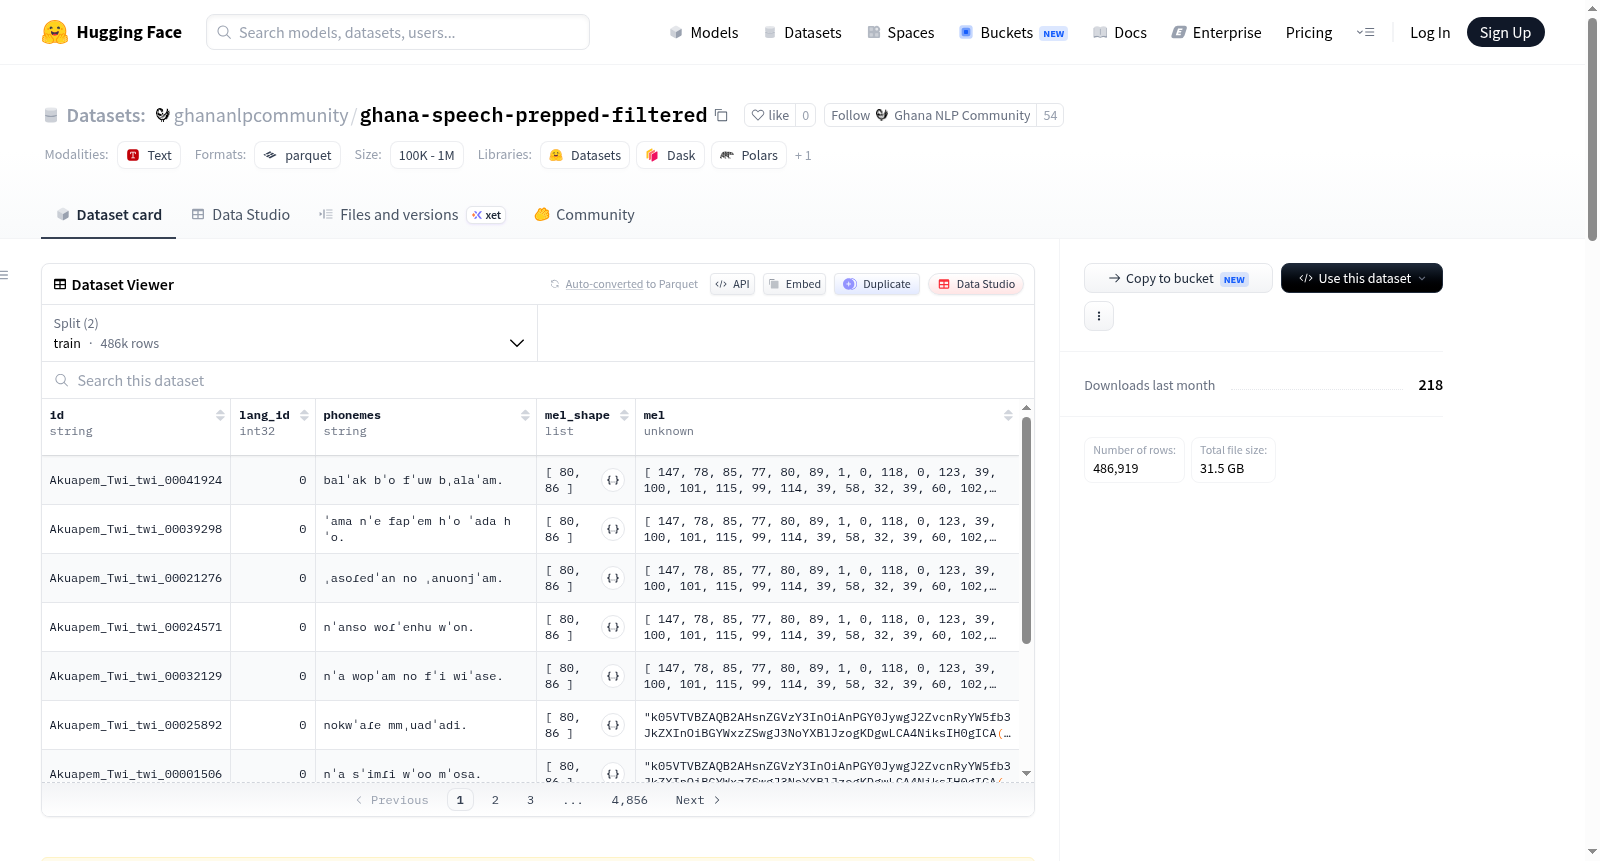This screenshot has width=1600, height=861.
Task: Show the +1 additional libraries
Action: tap(803, 155)
